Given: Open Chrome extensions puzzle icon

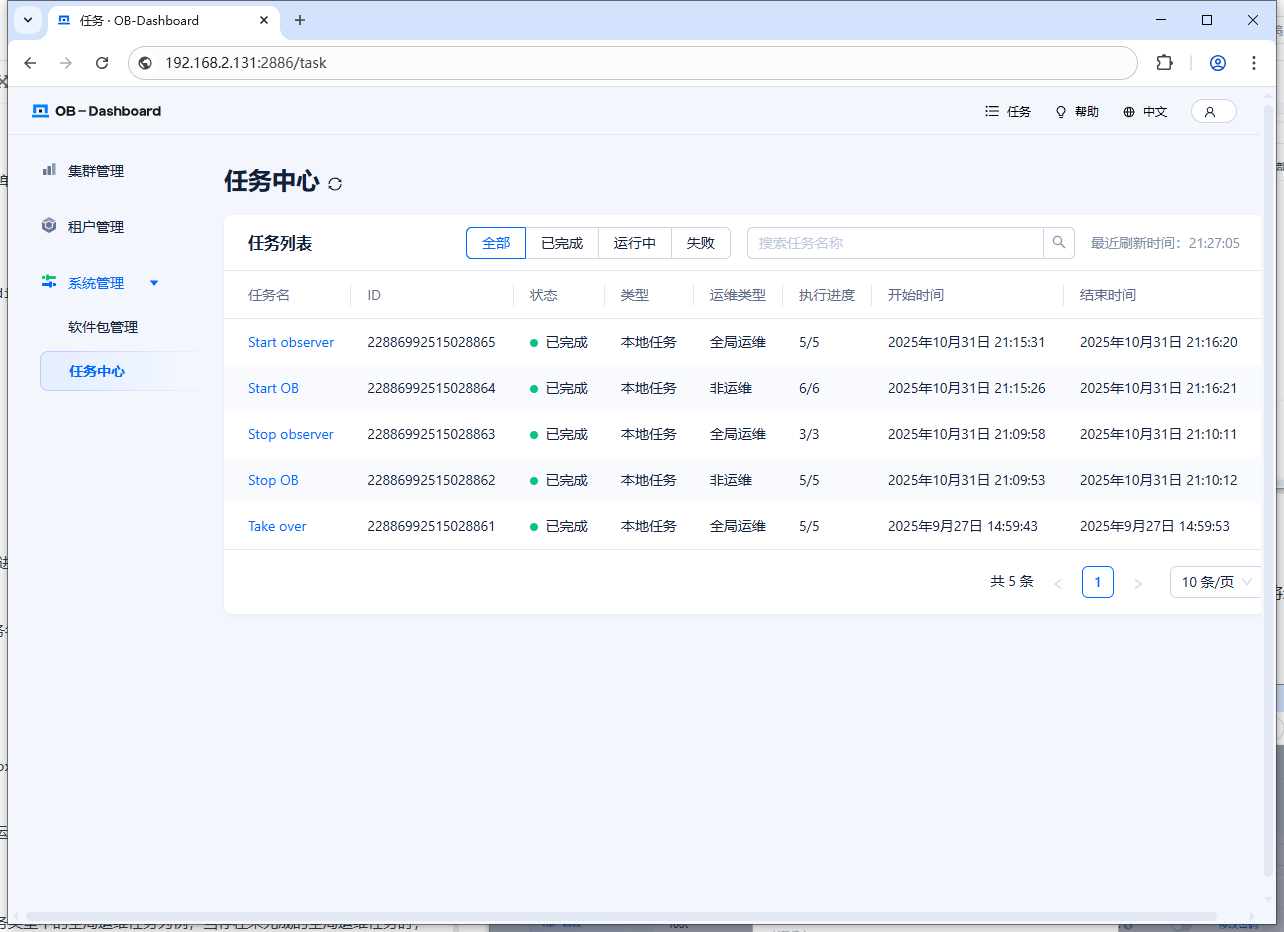Looking at the screenshot, I should pyautogui.click(x=1164, y=63).
